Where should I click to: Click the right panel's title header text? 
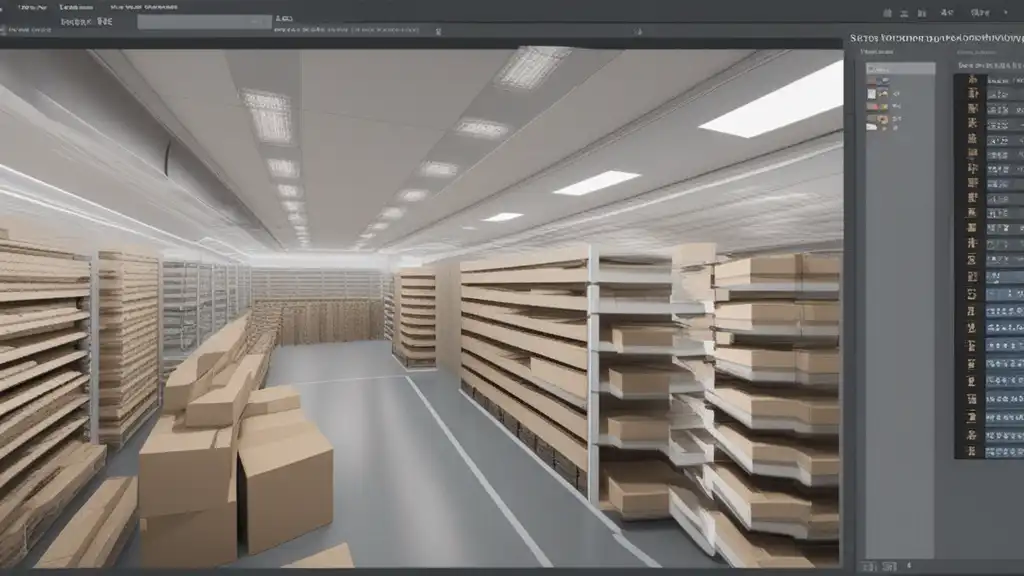point(935,38)
